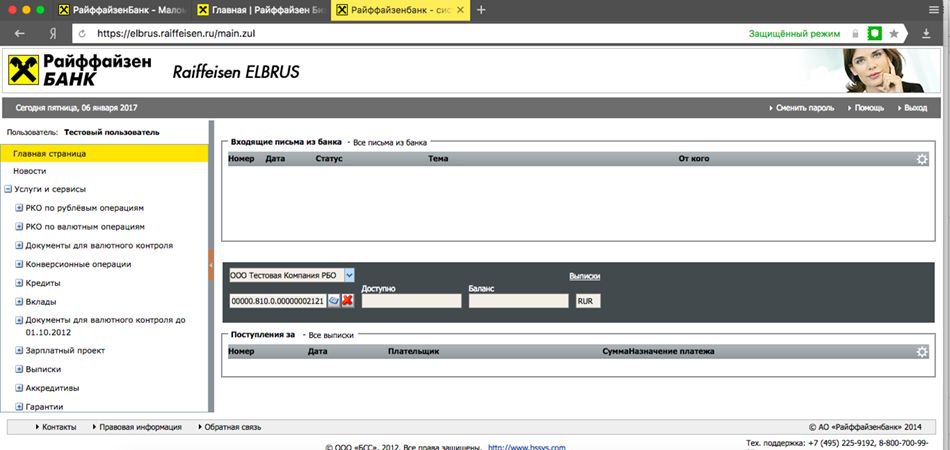Expand 'РКО по валютным операциям' node

click(19, 227)
